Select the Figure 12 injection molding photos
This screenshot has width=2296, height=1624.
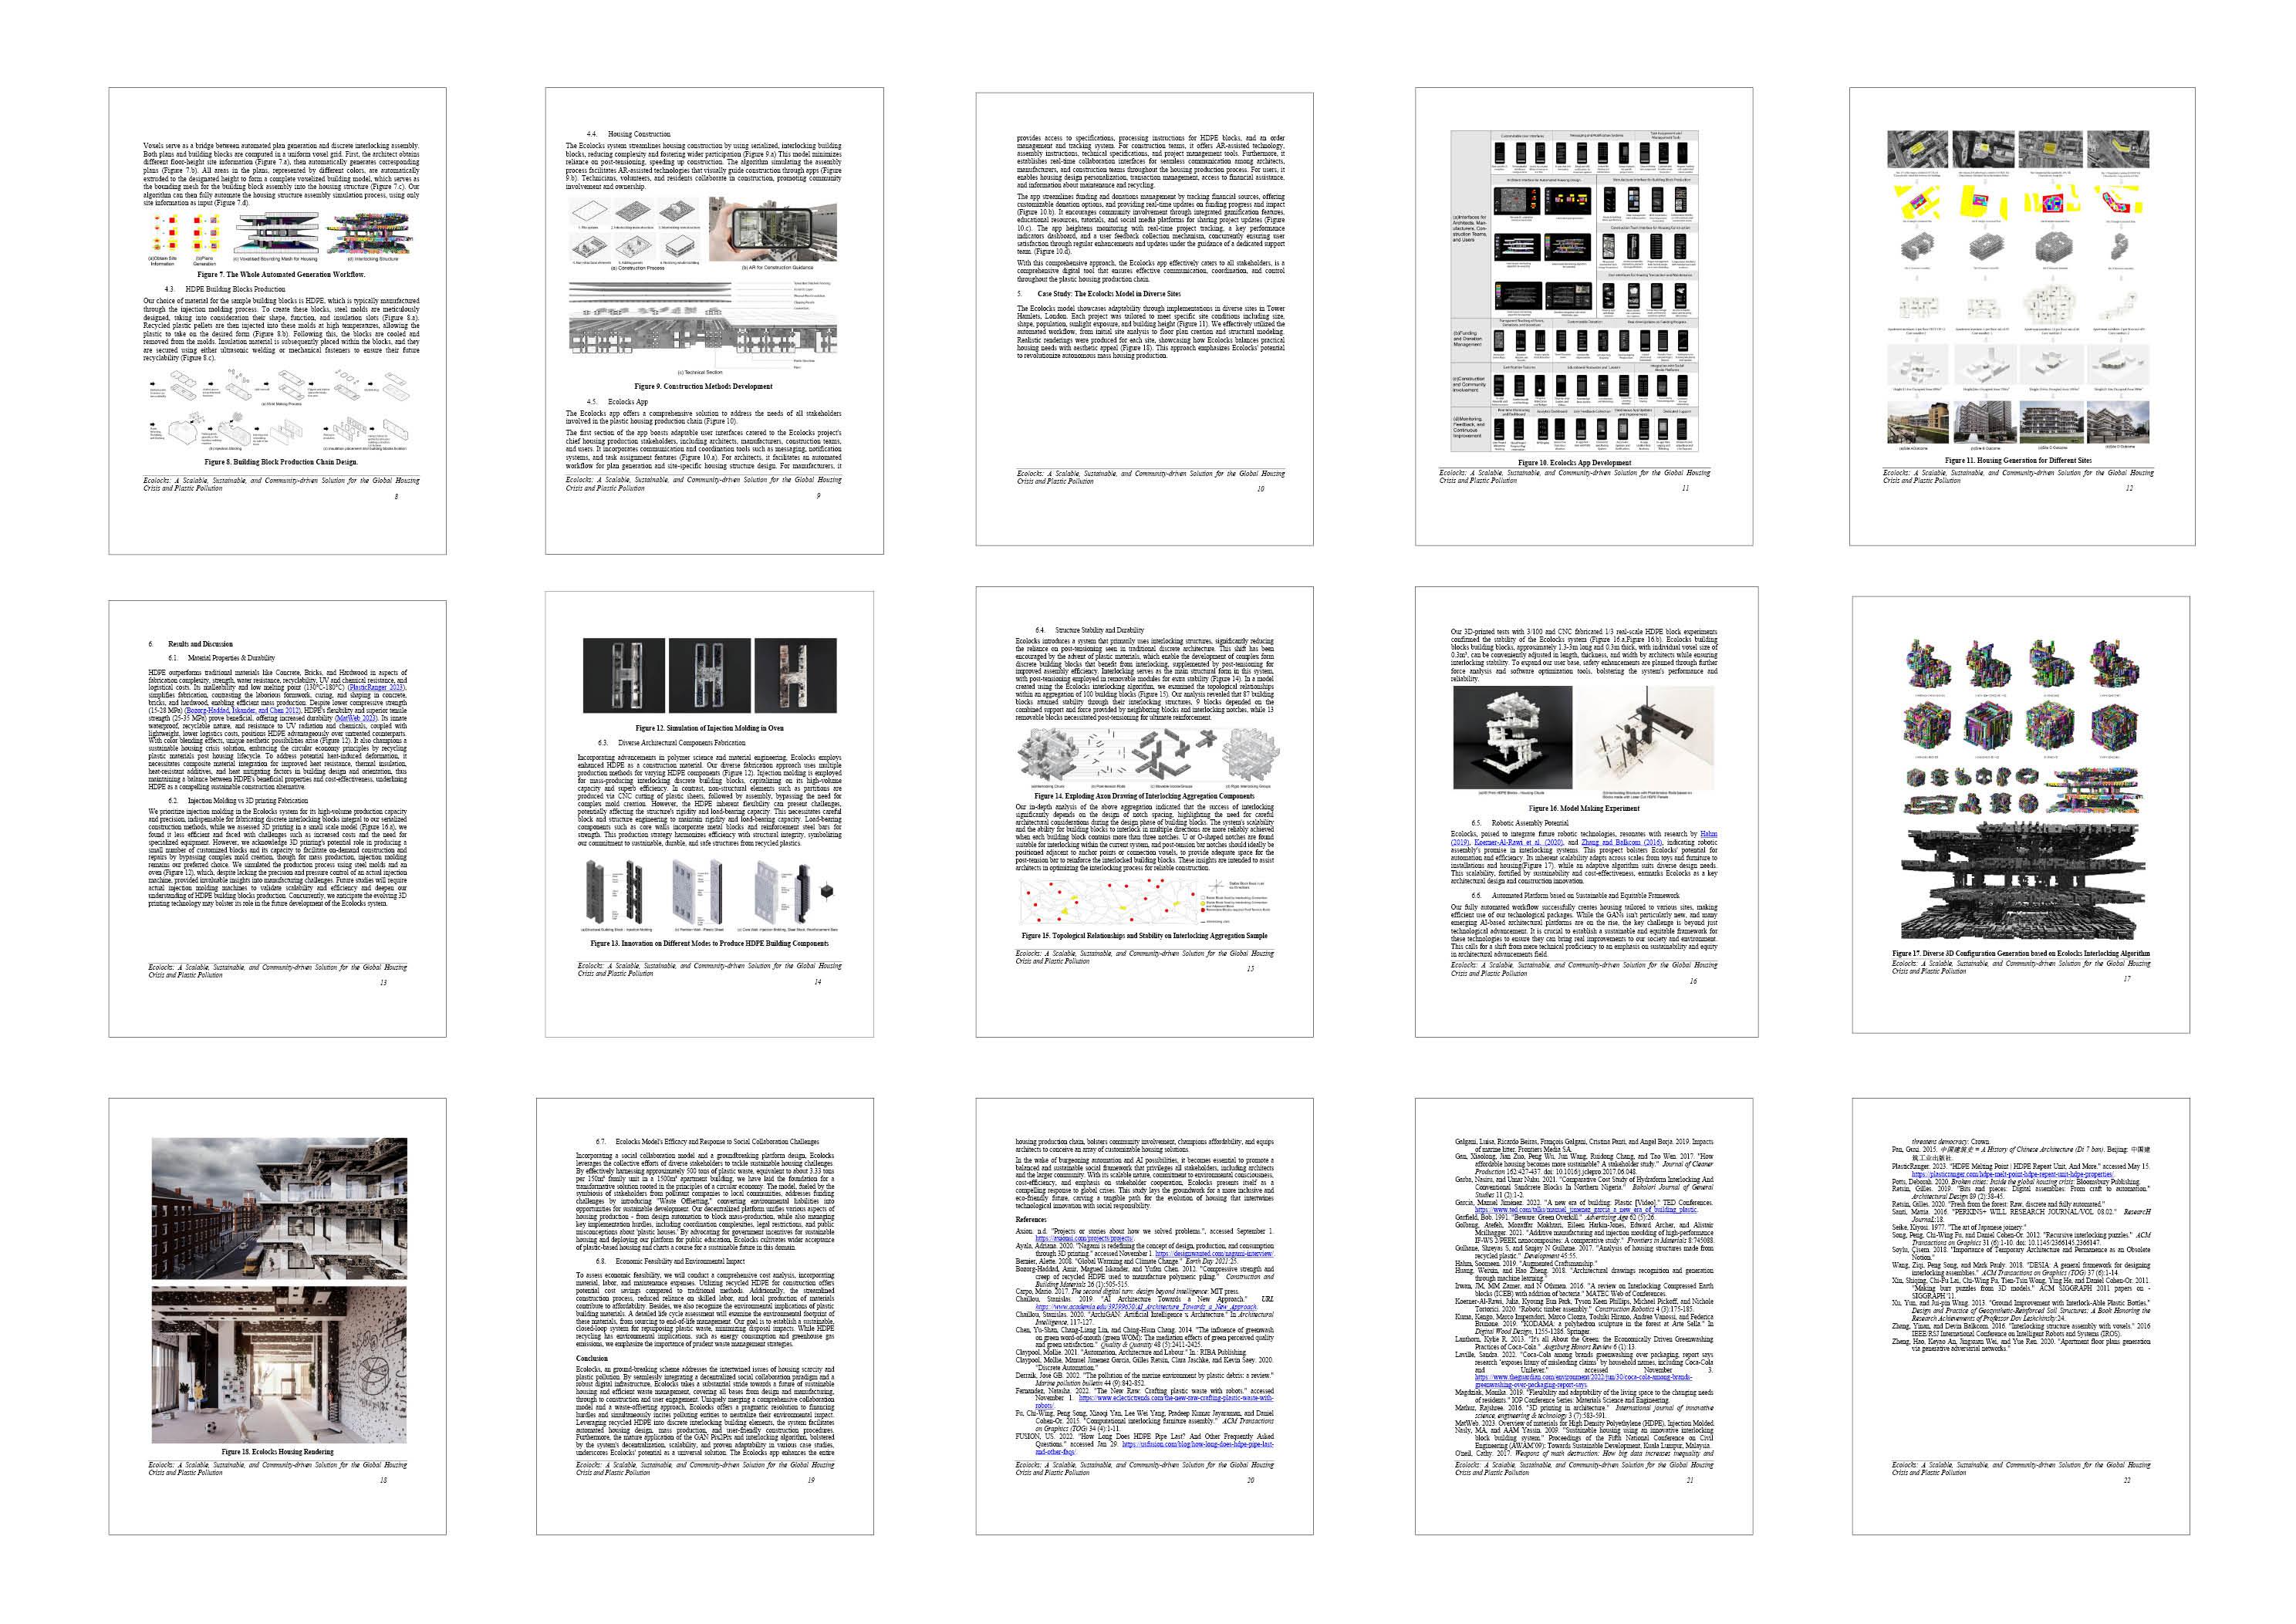pyautogui.click(x=709, y=677)
